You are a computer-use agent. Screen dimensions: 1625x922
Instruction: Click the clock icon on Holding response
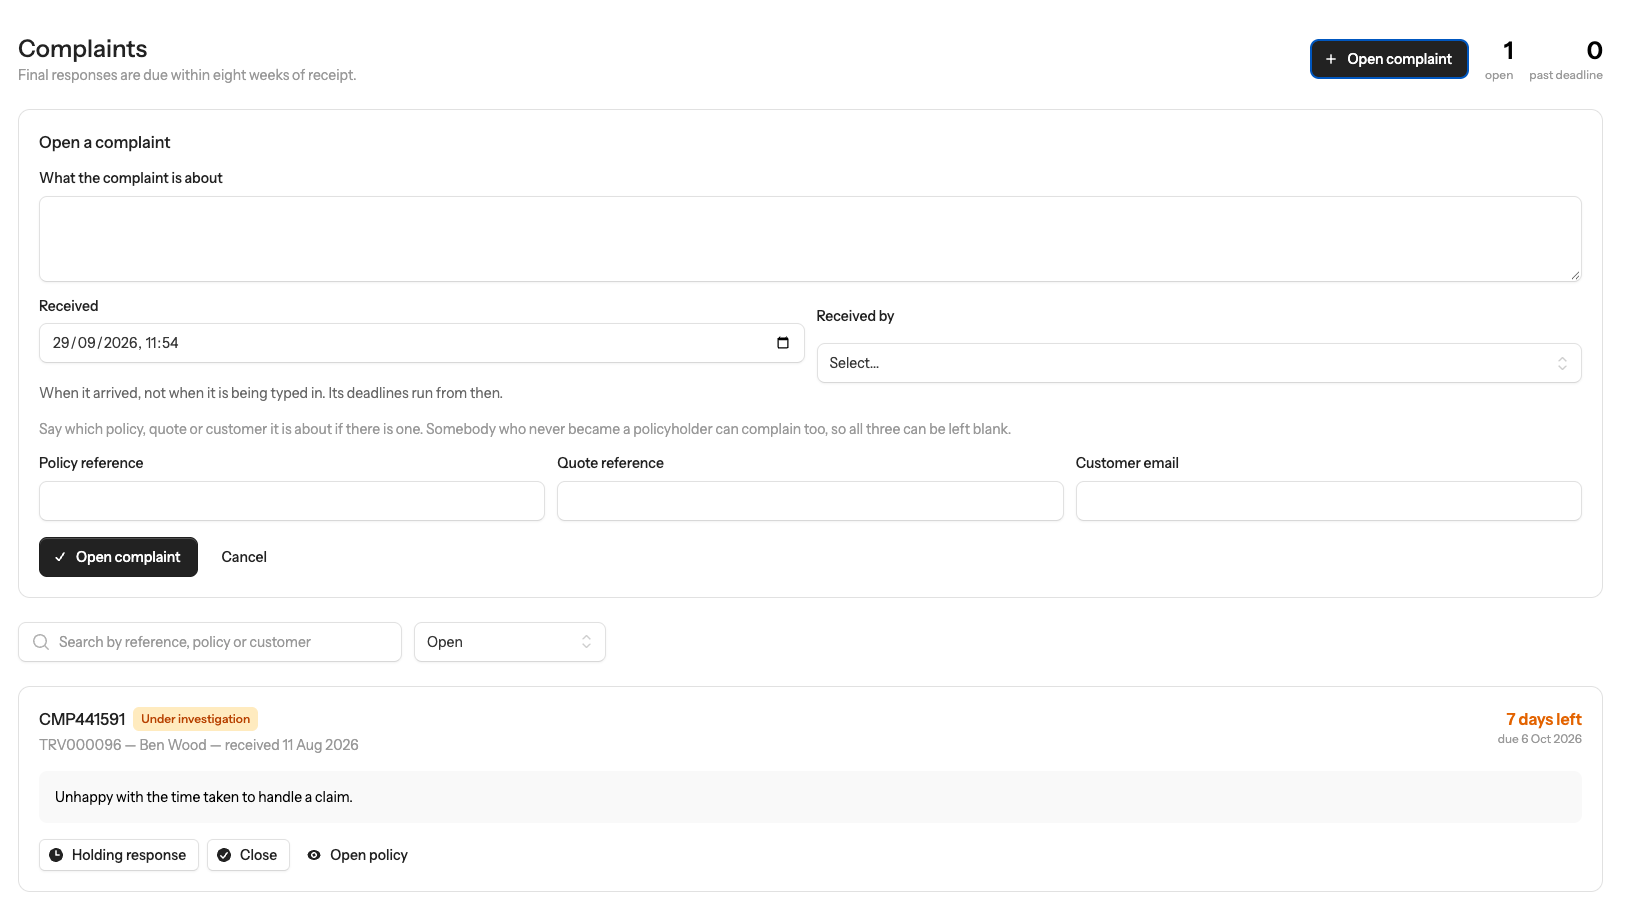point(56,855)
